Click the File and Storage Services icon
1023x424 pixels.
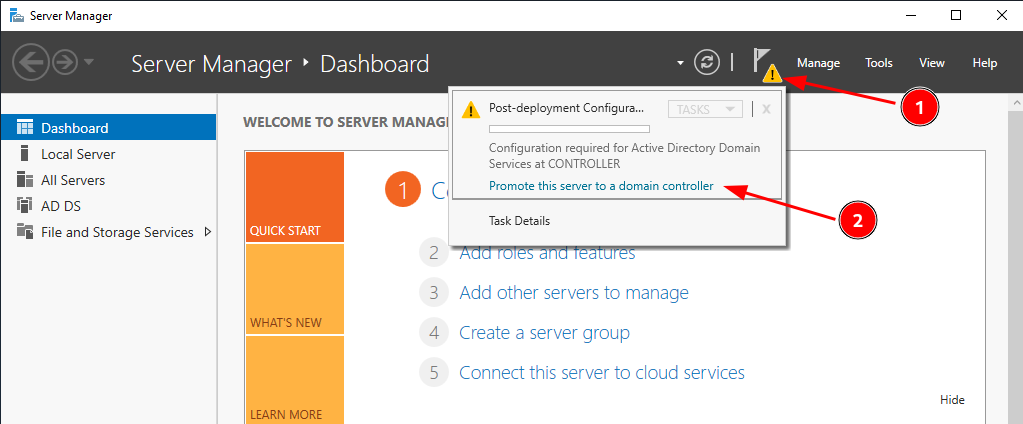click(25, 232)
